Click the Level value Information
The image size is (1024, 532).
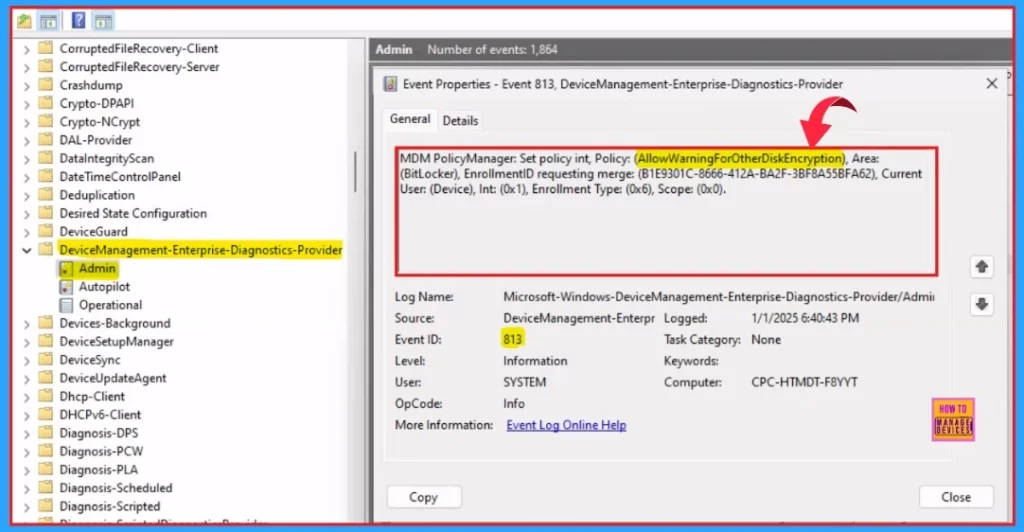[535, 361]
